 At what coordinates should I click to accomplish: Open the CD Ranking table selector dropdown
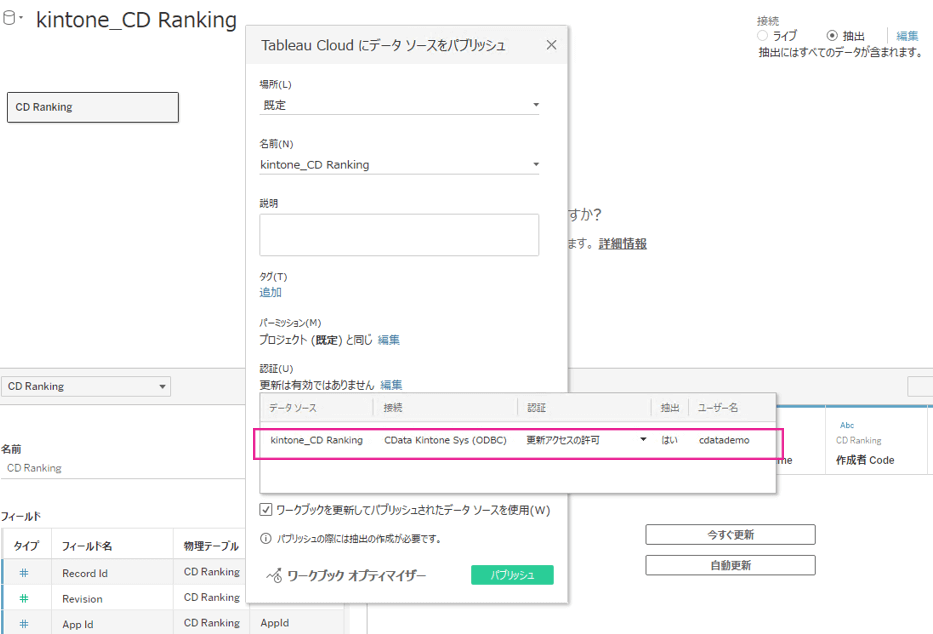86,387
